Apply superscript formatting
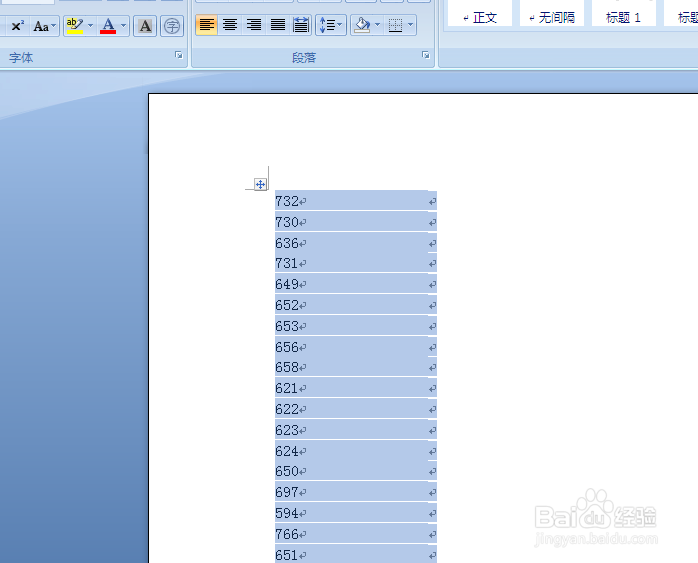698x563 pixels. pyautogui.click(x=17, y=26)
